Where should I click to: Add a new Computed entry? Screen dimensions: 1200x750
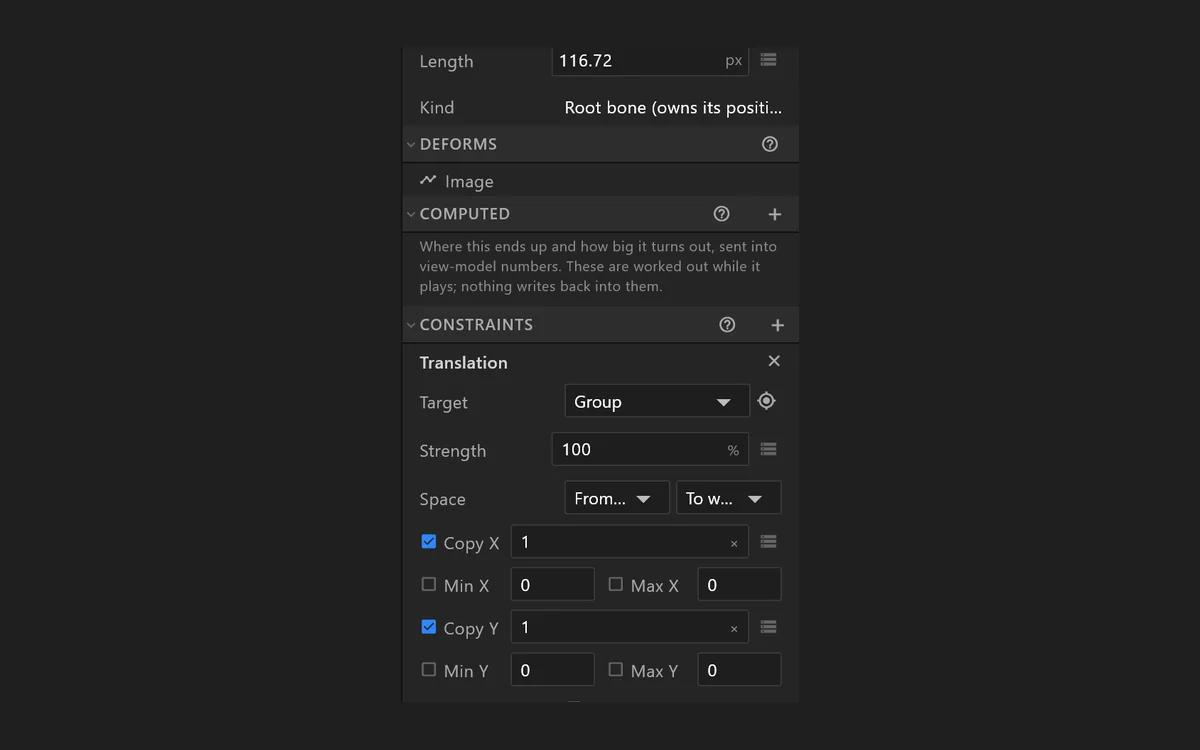pyautogui.click(x=774, y=214)
